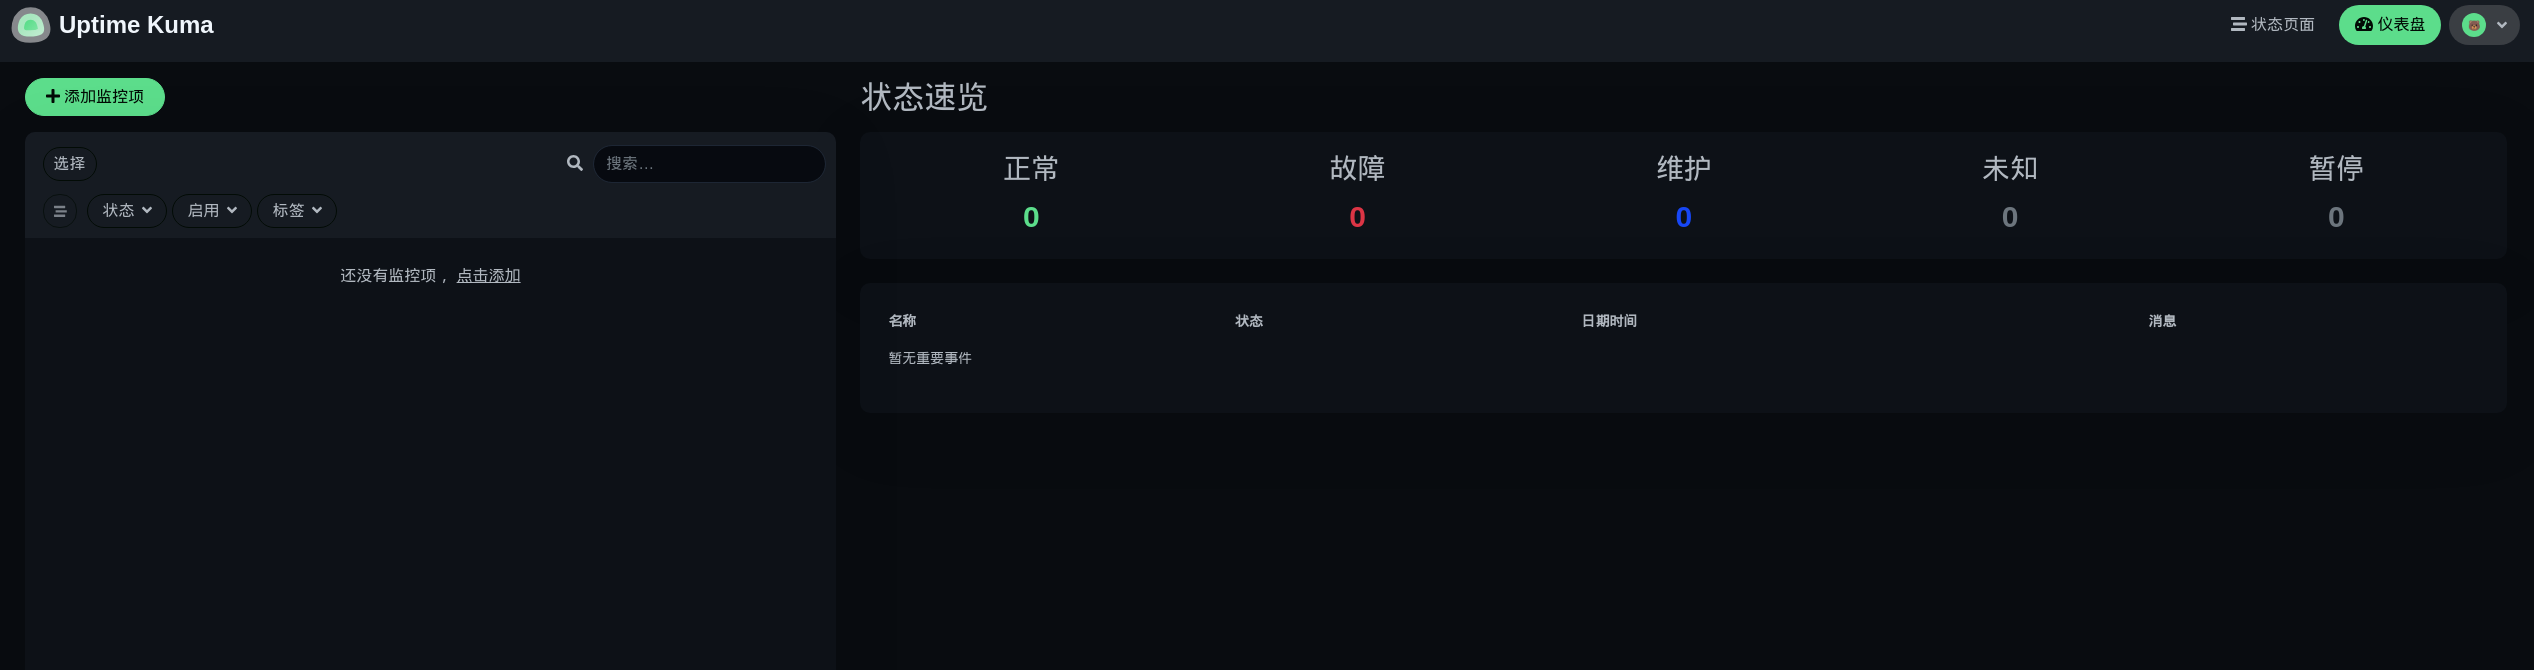This screenshot has height=670, width=2534.
Task: Focus the 搜索 search input field
Action: tap(709, 164)
